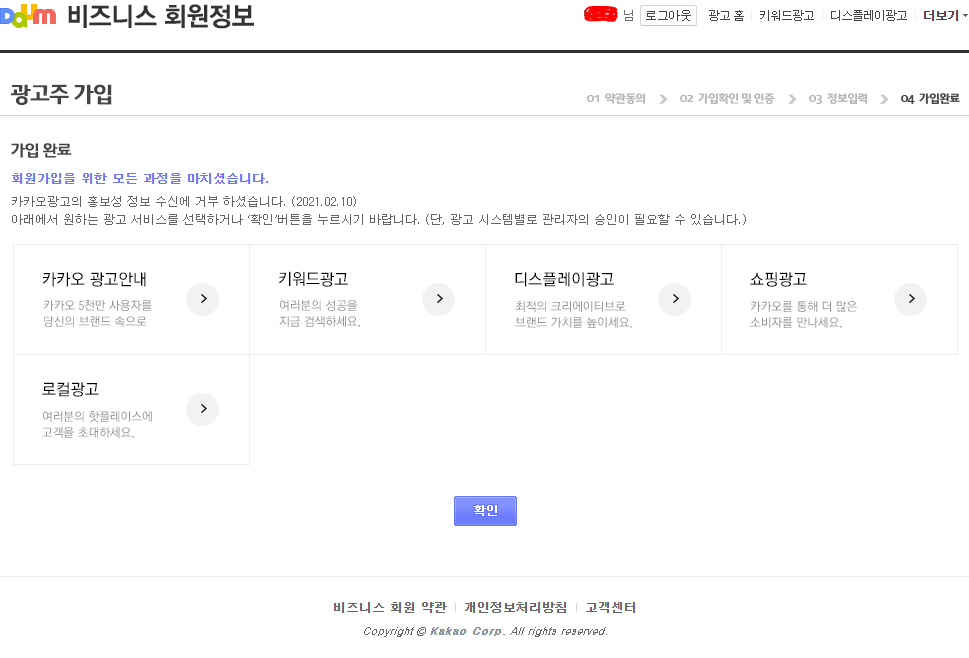Image resolution: width=969 pixels, height=658 pixels.
Task: Open arrow icon for 로컬광고 card
Action: click(203, 409)
